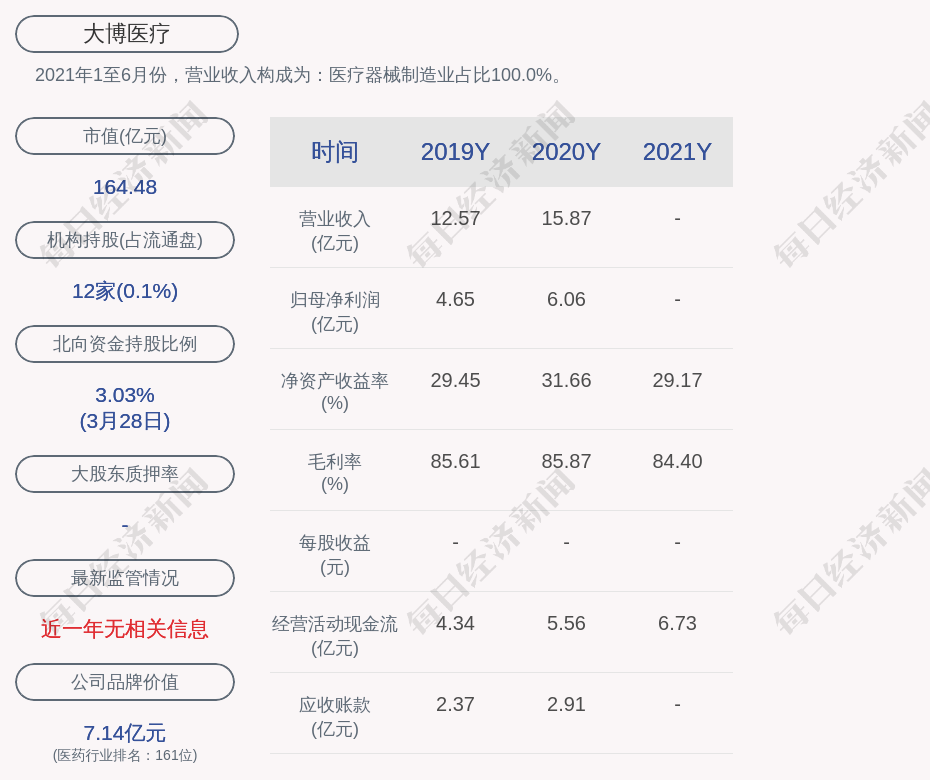
Task: Select the 大股东质押率 label
Action: (x=125, y=474)
